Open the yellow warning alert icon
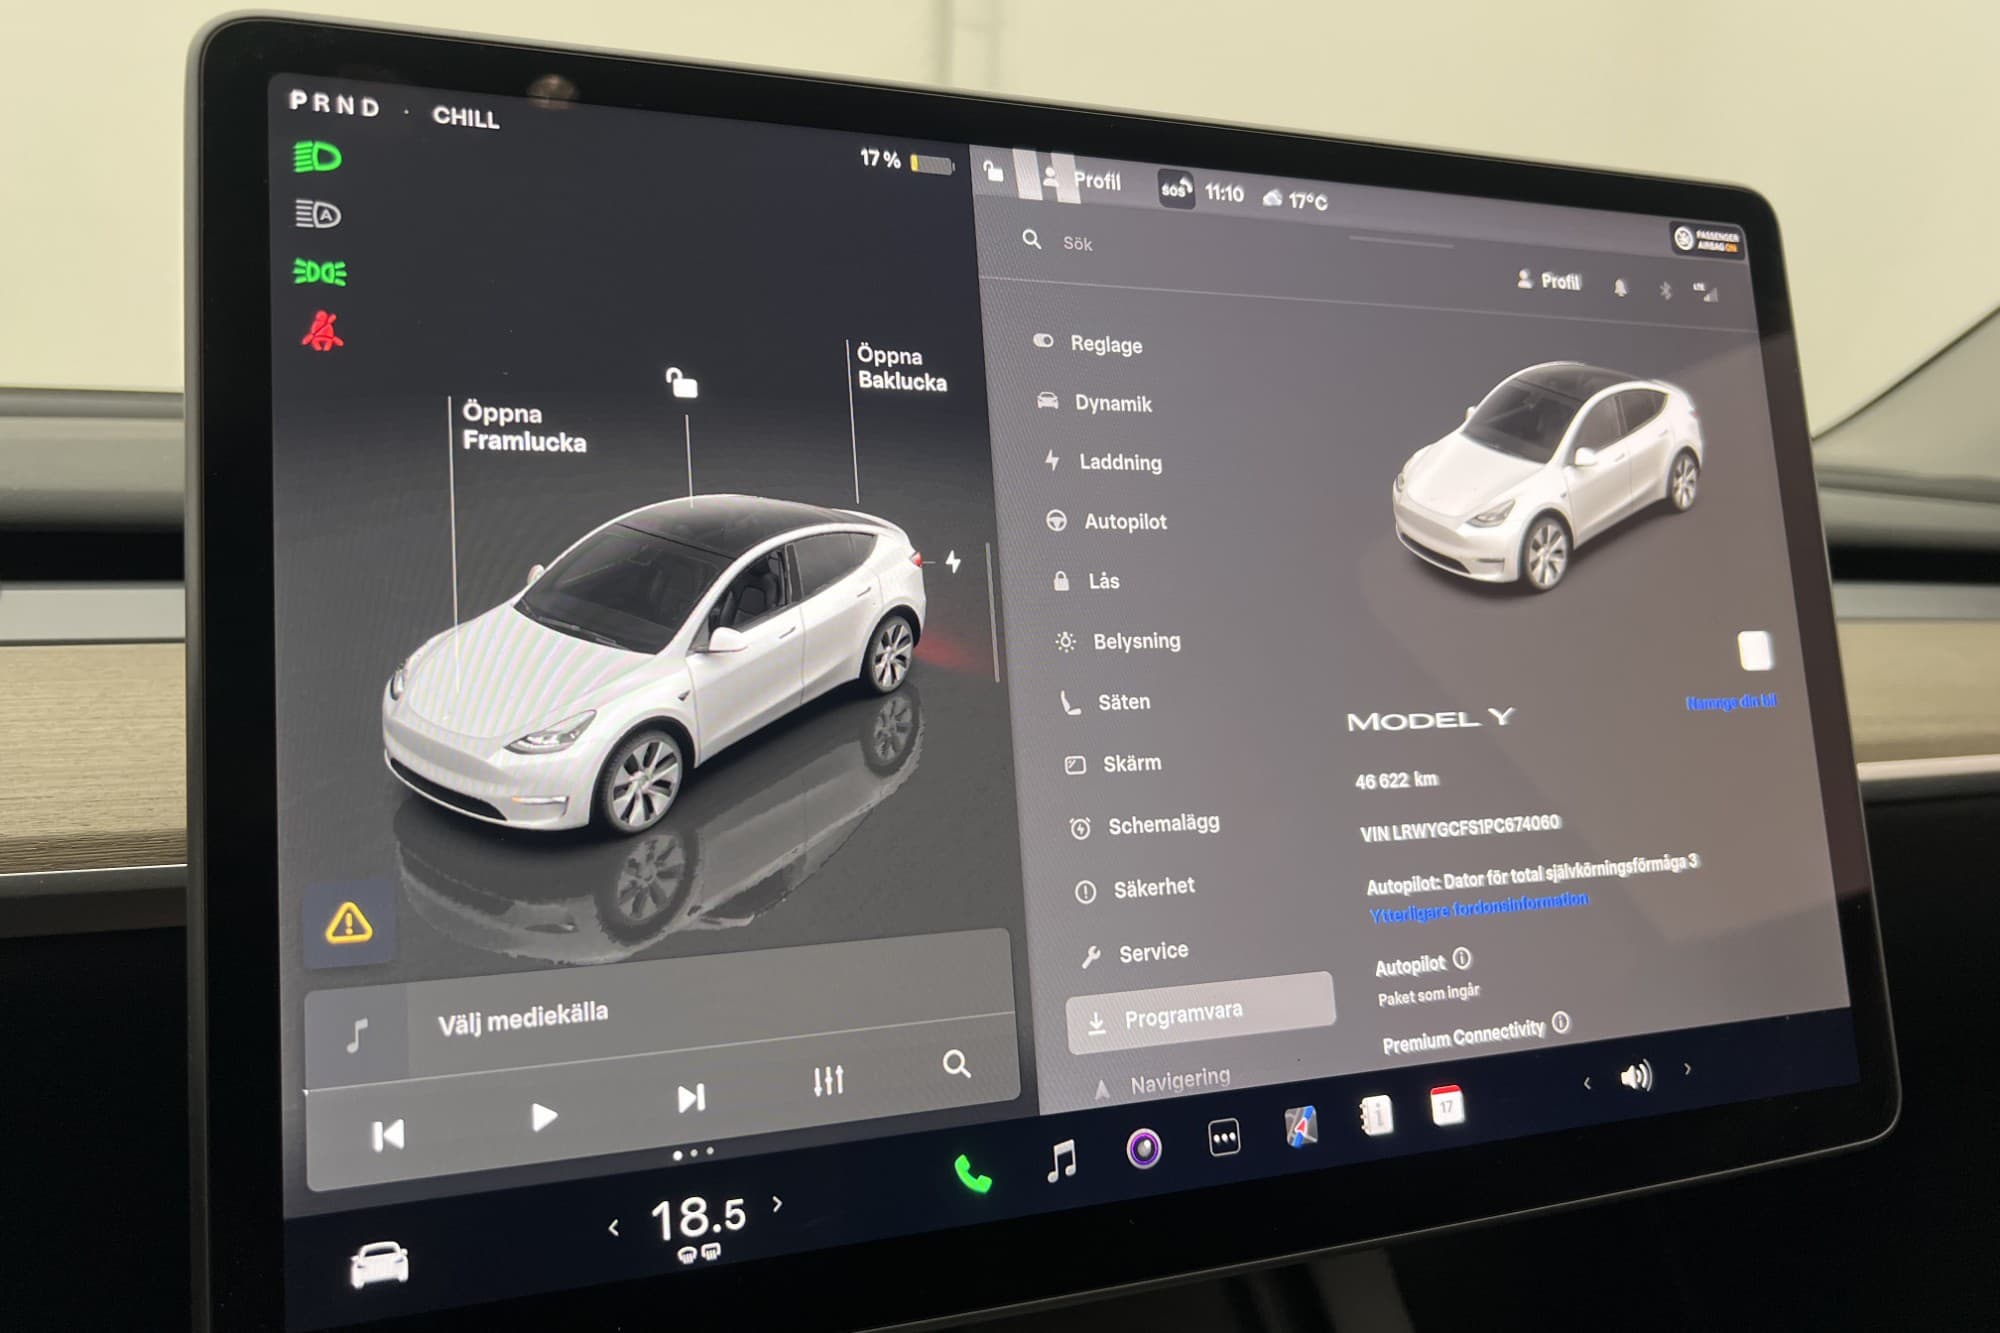2000x1333 pixels. pos(348,923)
